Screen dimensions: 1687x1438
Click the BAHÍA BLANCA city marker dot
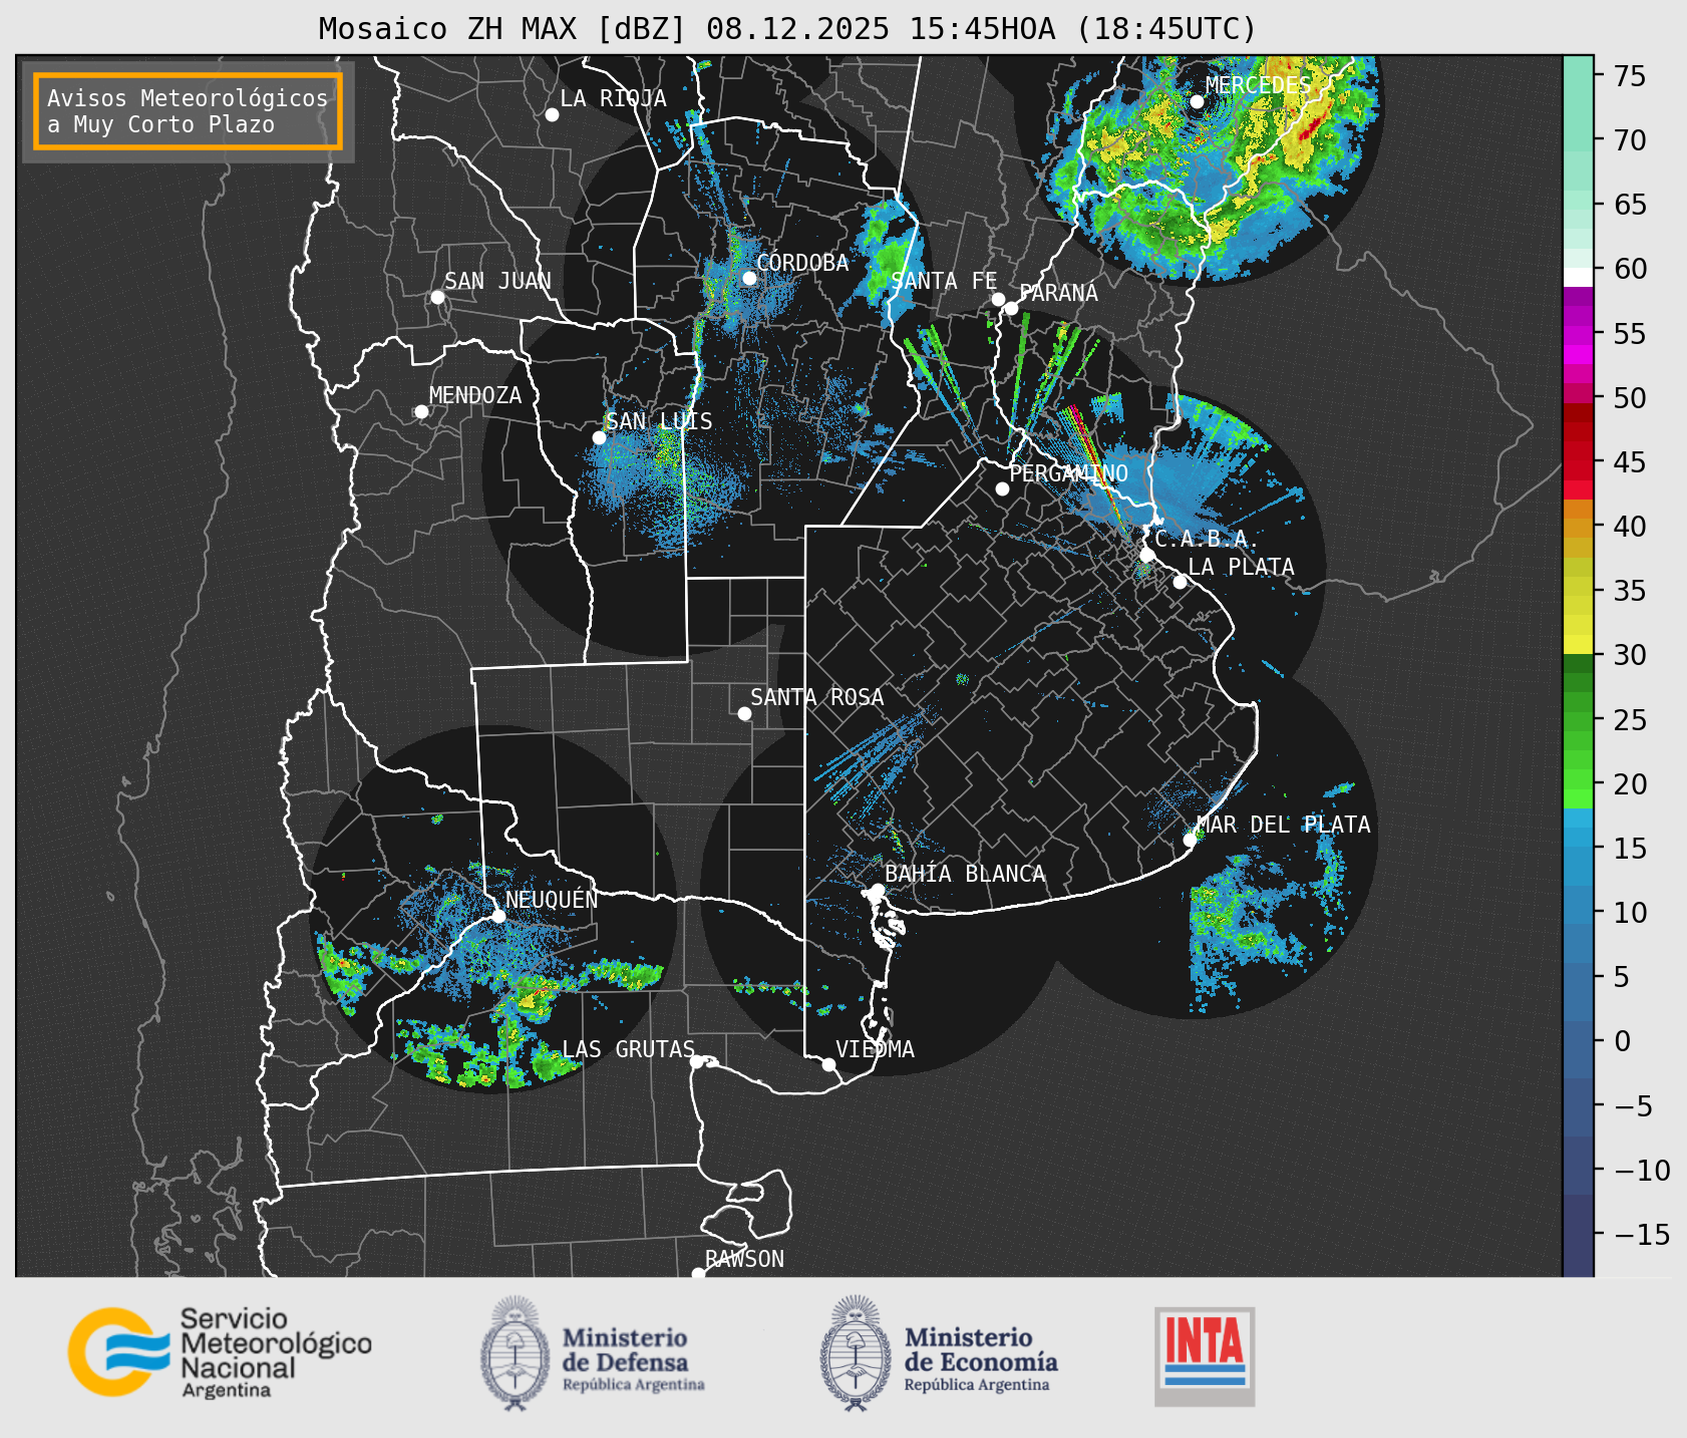(877, 890)
